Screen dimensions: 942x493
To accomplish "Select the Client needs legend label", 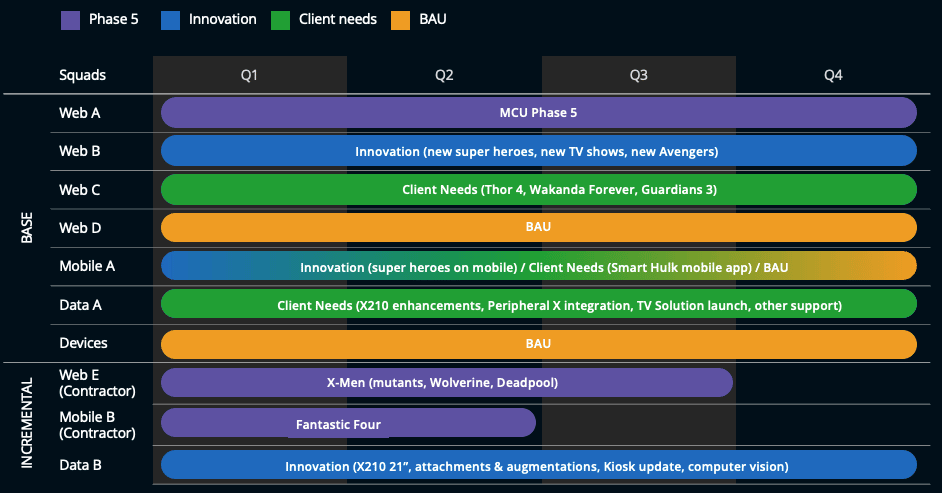I will [x=338, y=19].
